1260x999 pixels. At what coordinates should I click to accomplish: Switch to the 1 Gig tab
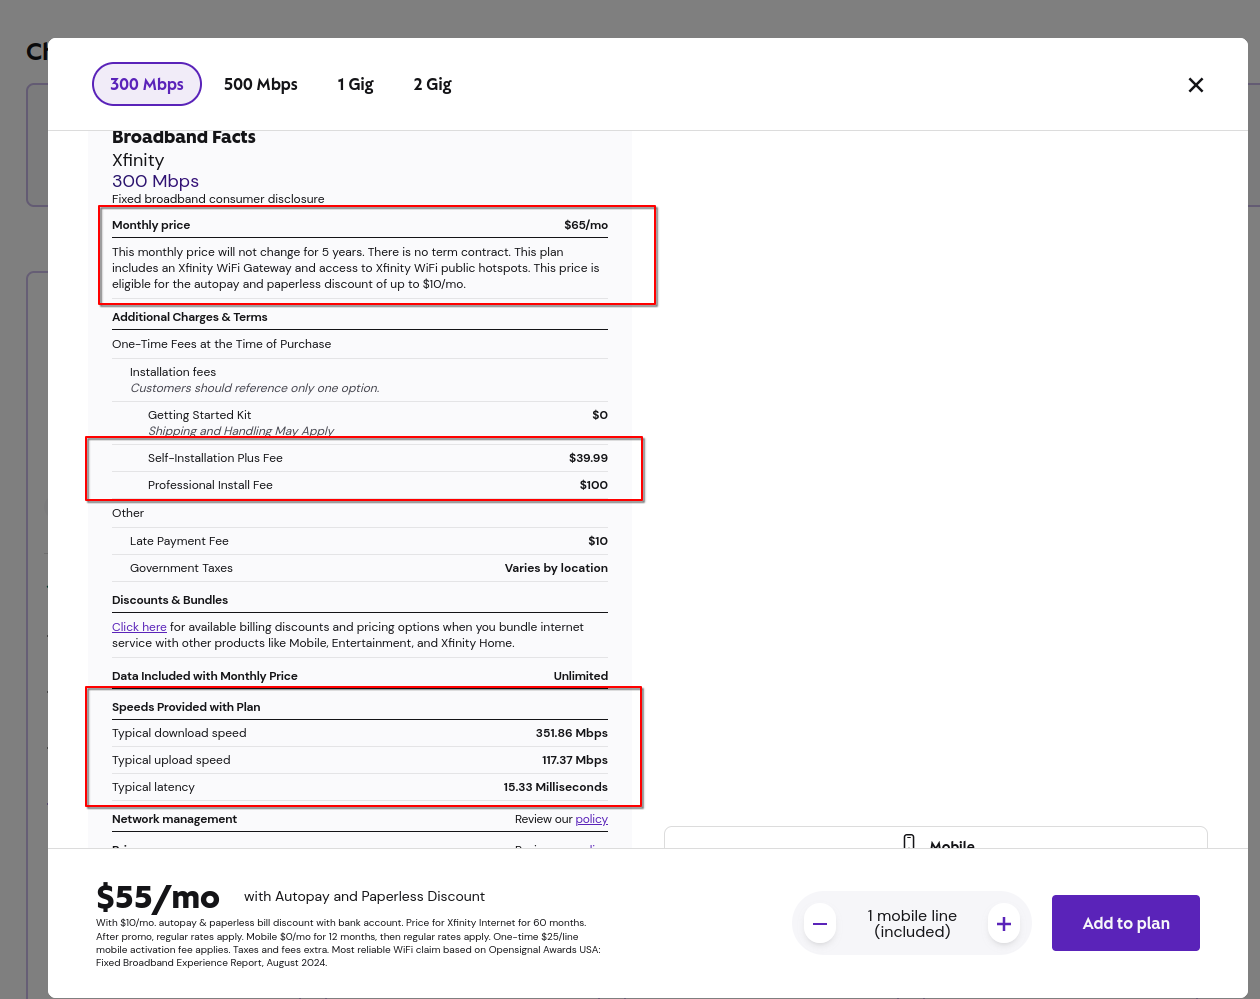coord(355,84)
